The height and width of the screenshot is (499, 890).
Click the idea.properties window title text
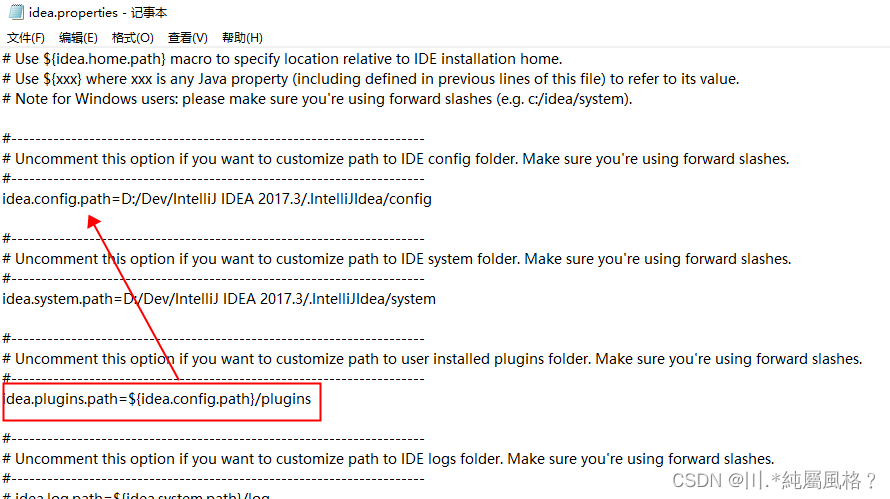[98, 12]
